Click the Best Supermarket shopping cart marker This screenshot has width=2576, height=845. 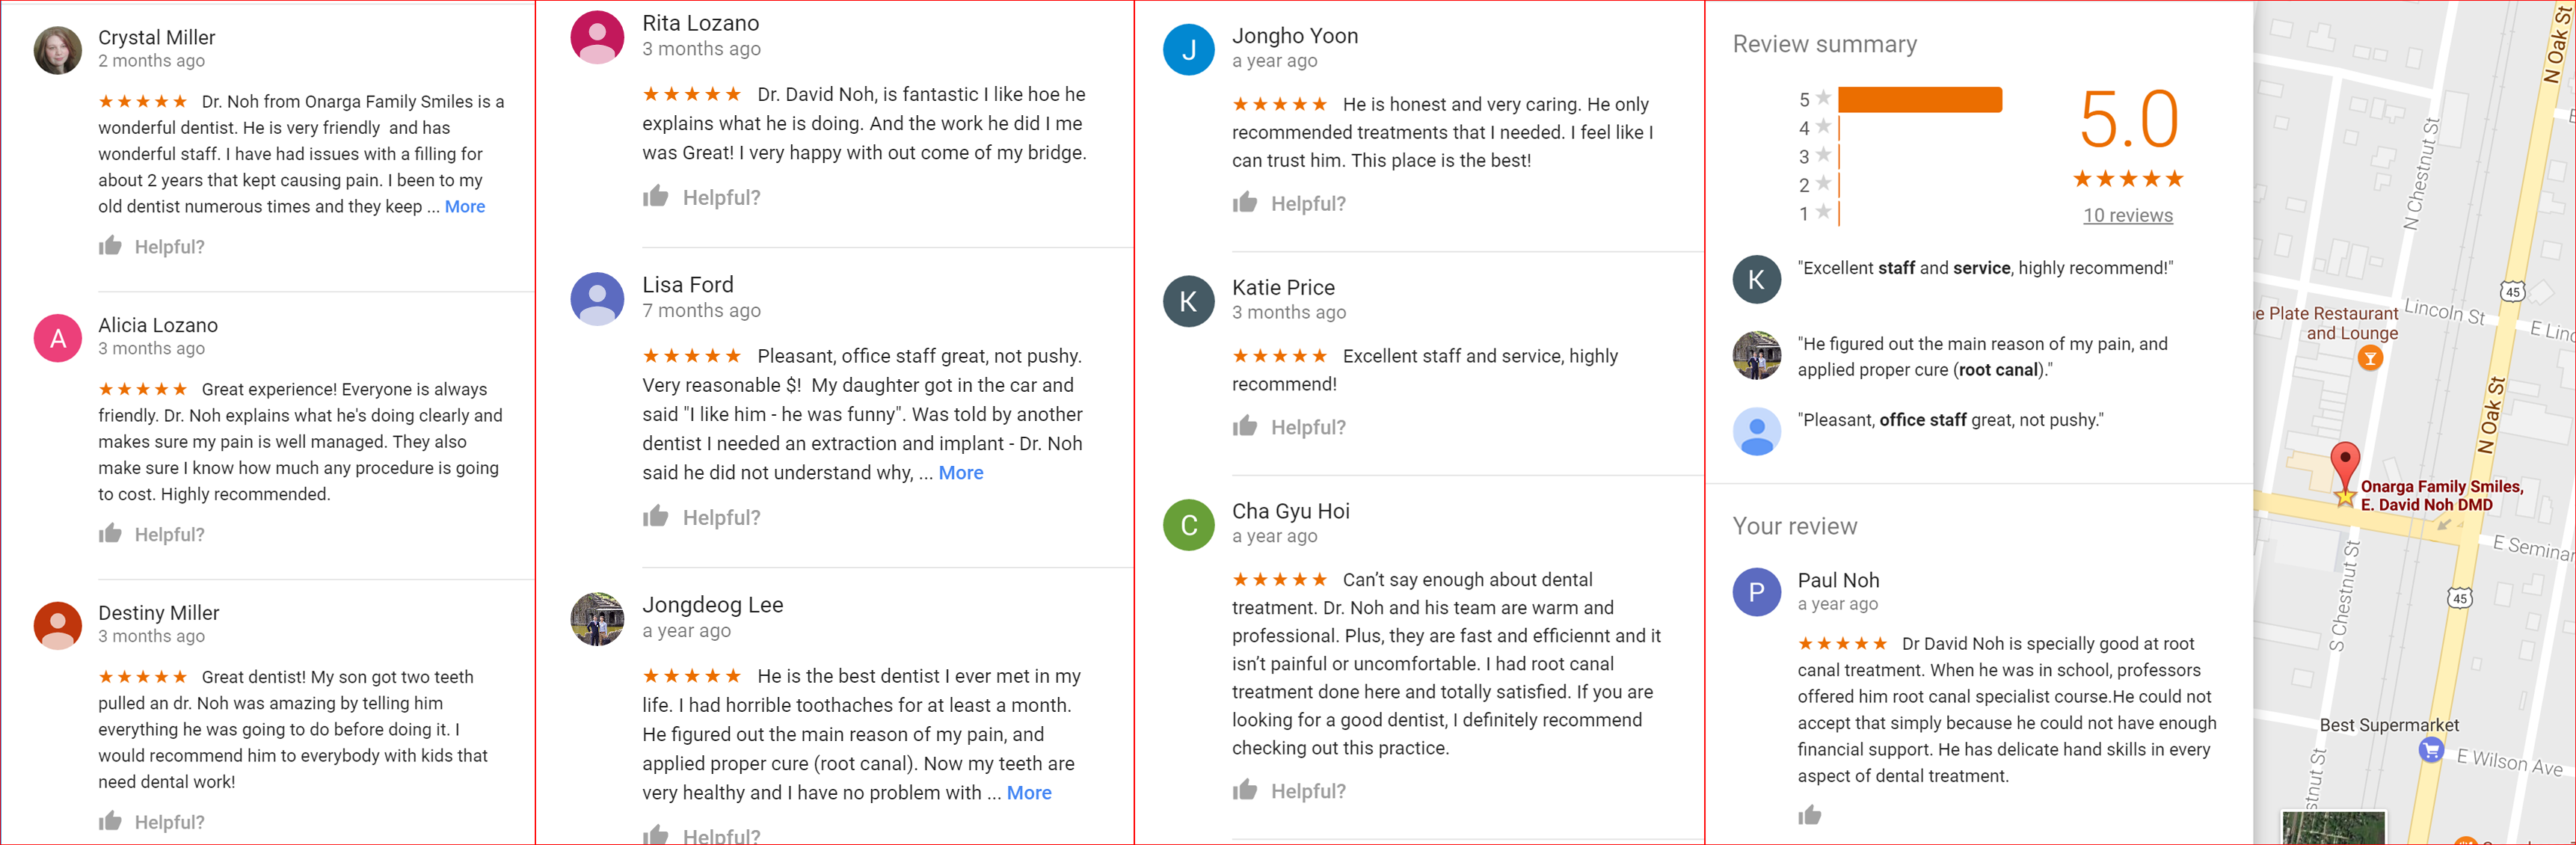coord(2431,750)
